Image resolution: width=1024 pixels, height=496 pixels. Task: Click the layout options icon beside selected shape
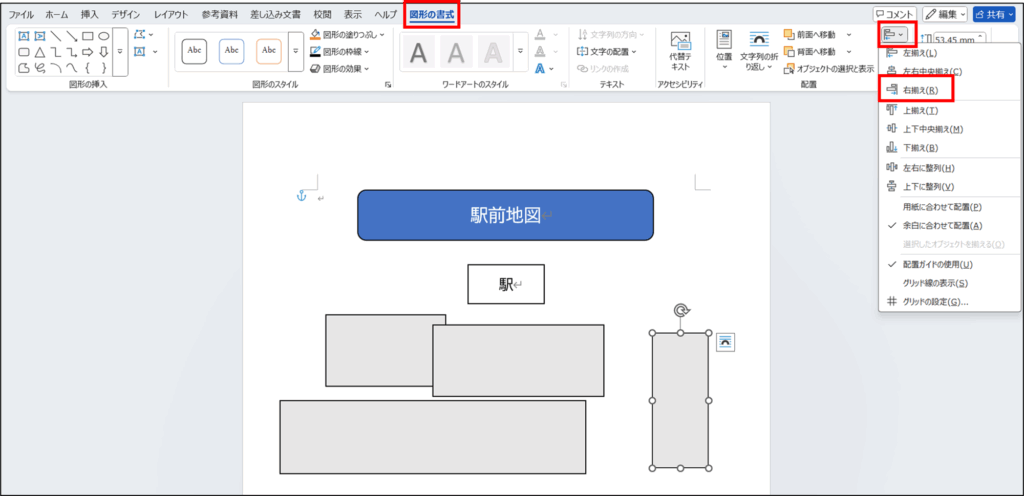point(726,342)
